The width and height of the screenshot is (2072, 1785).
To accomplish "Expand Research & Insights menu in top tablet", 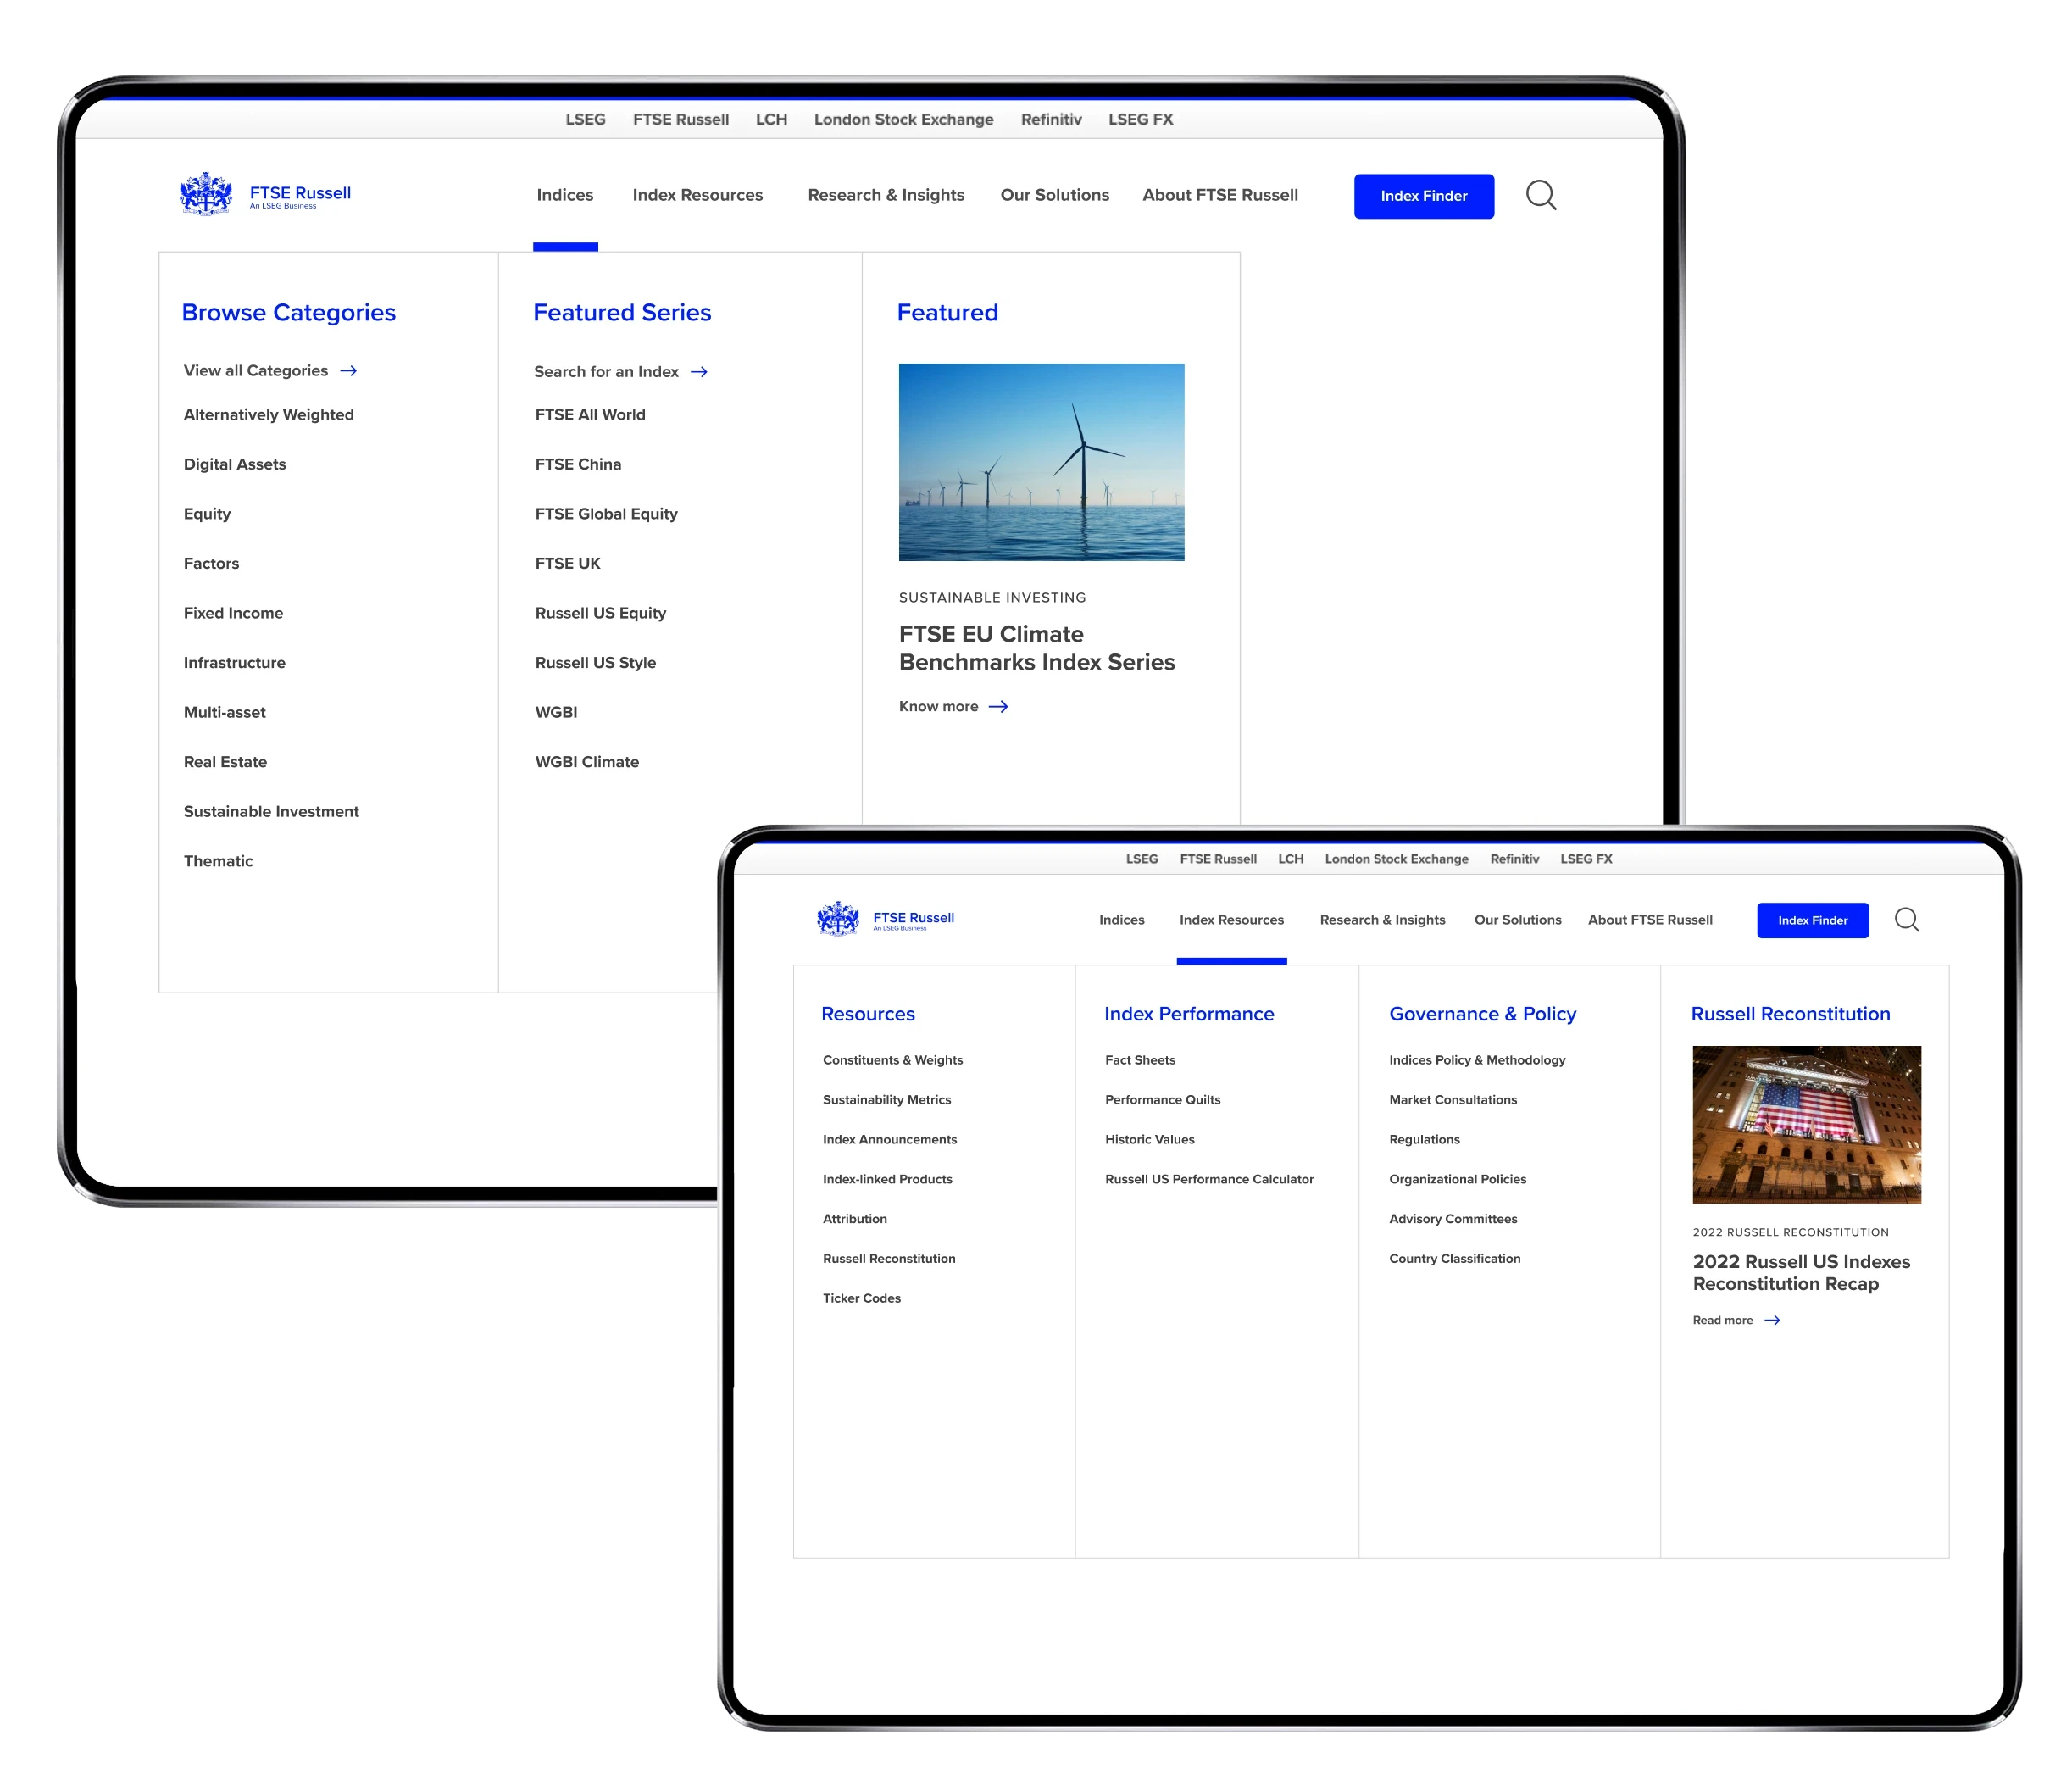I will (886, 195).
